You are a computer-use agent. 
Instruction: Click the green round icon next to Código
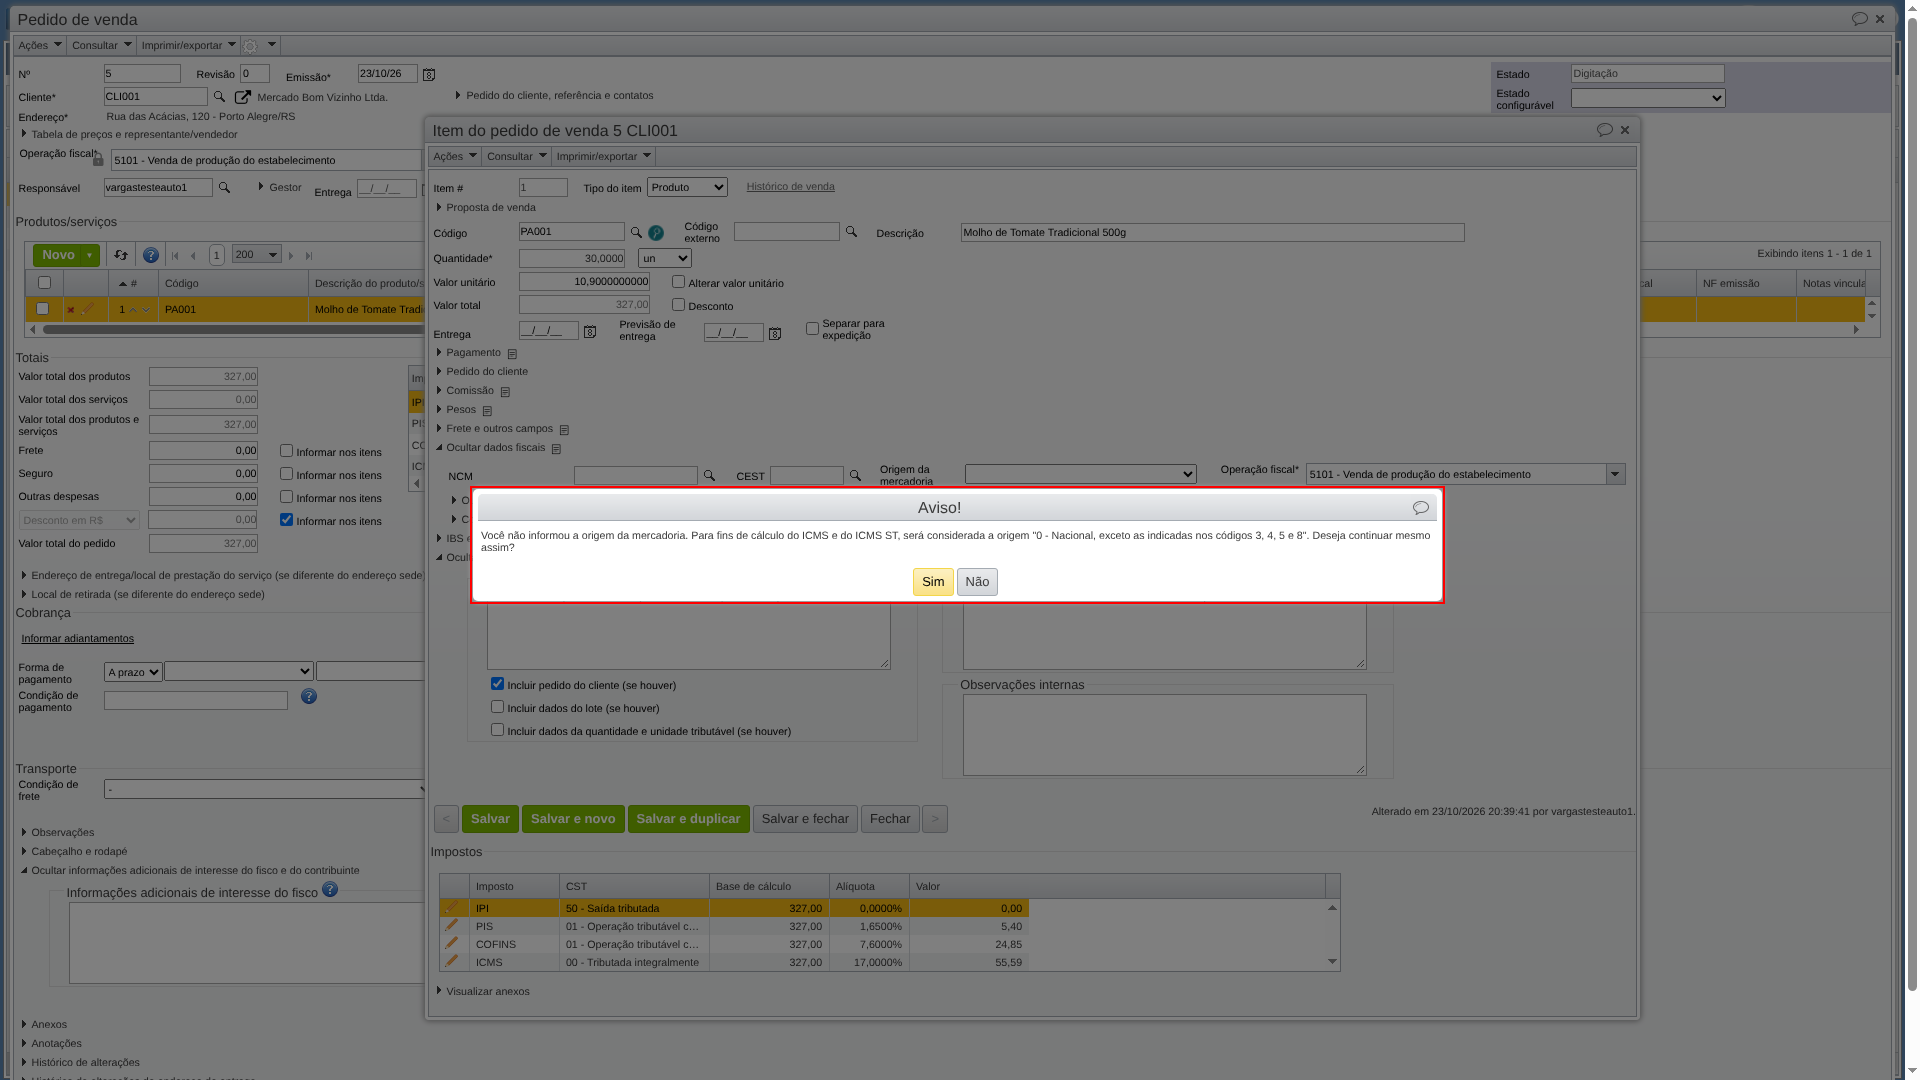pyautogui.click(x=656, y=233)
